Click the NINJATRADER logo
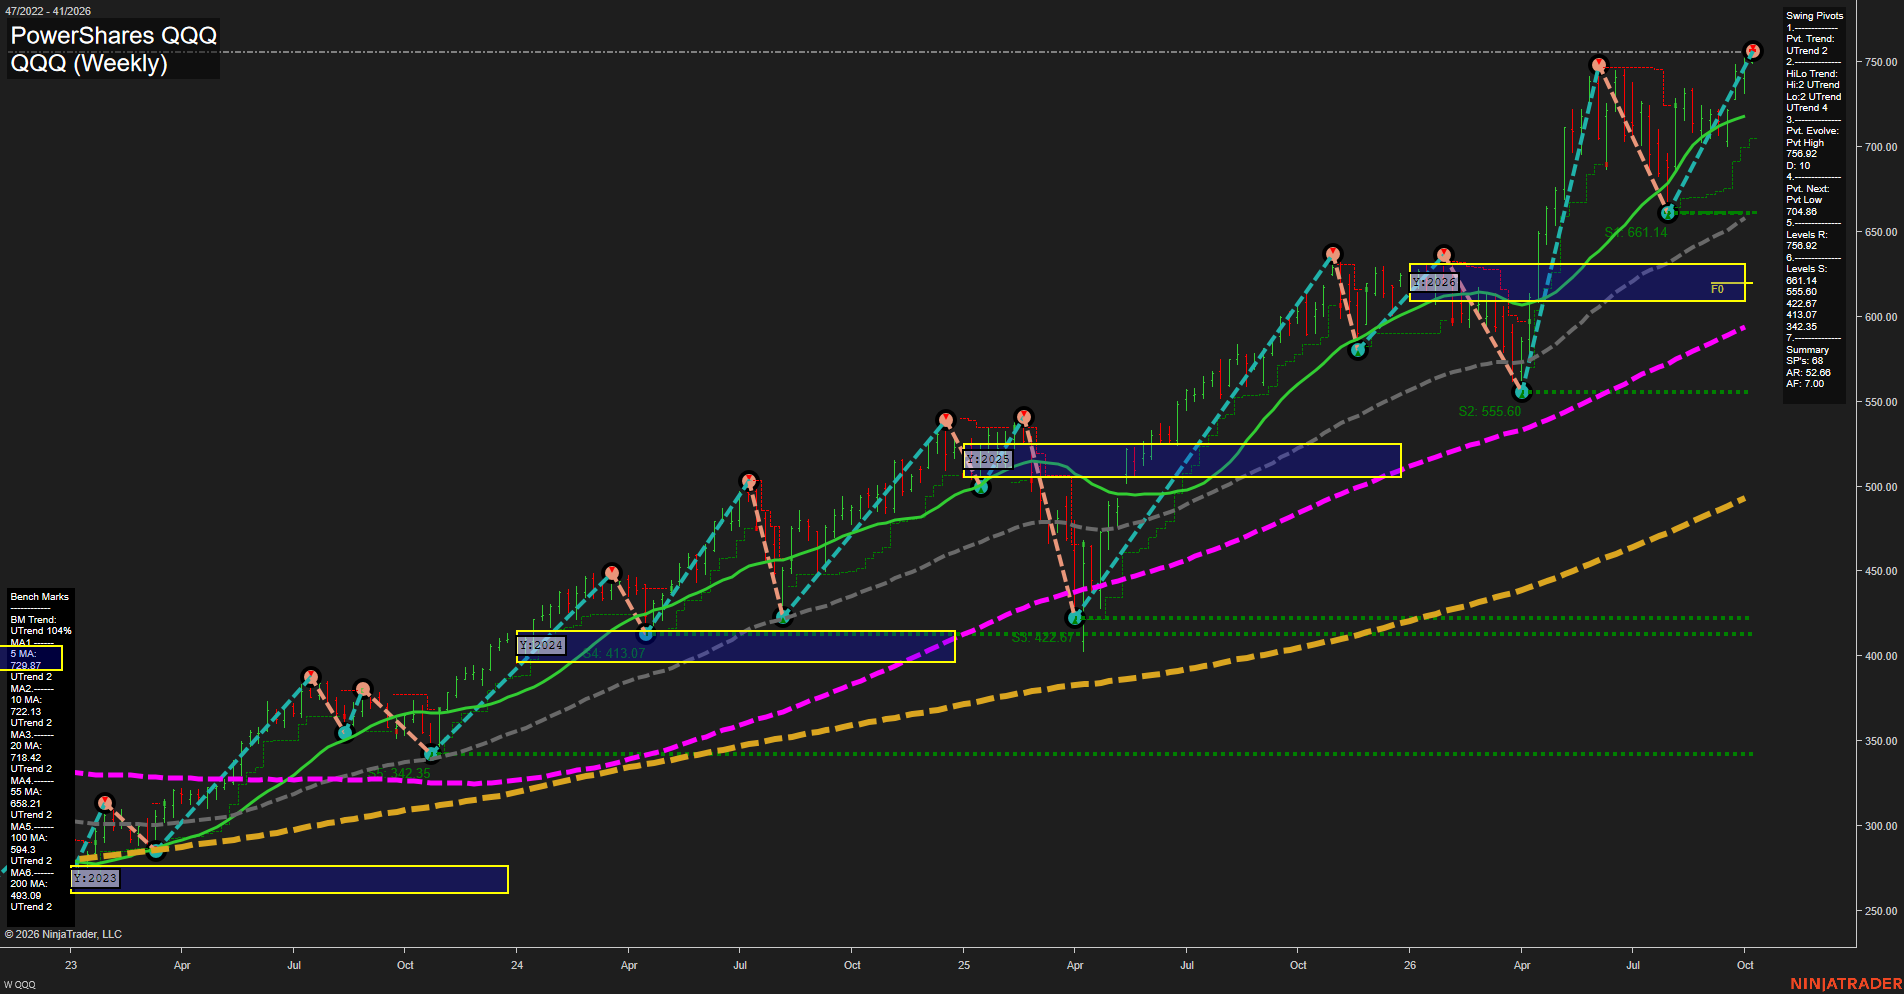The image size is (1904, 994). (1846, 984)
